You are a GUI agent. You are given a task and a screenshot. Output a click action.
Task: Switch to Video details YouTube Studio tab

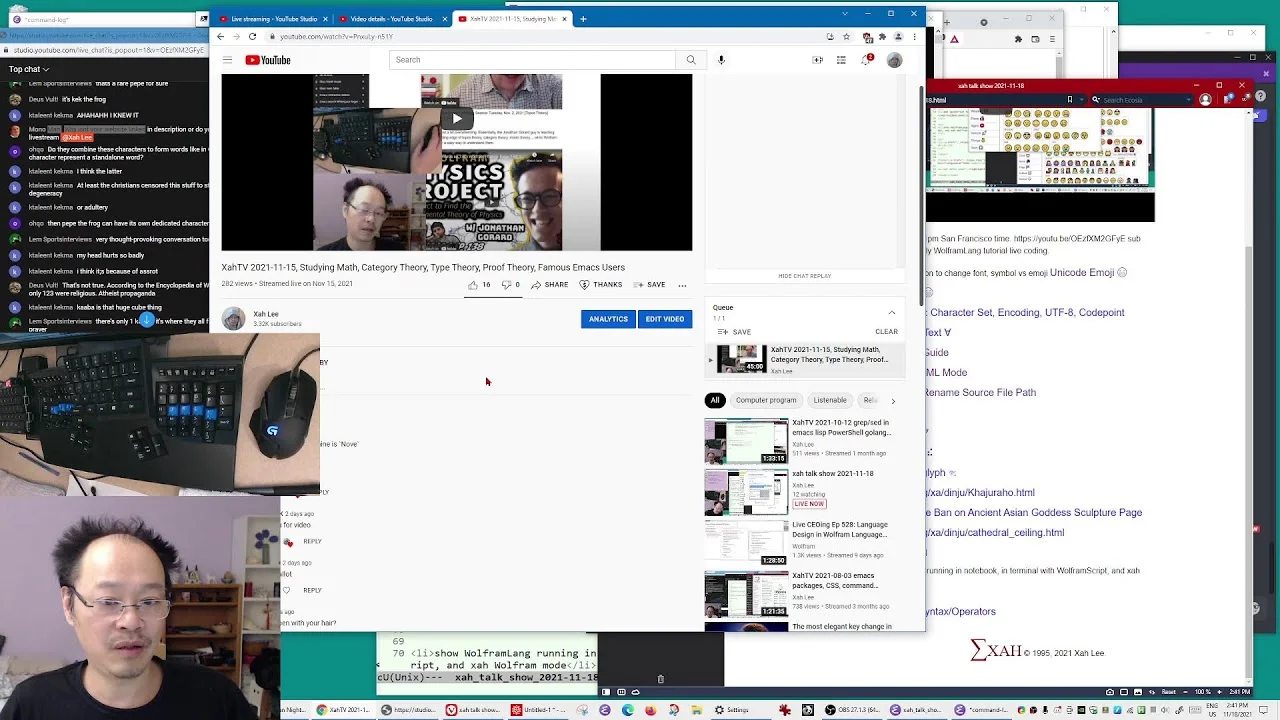[391, 18]
